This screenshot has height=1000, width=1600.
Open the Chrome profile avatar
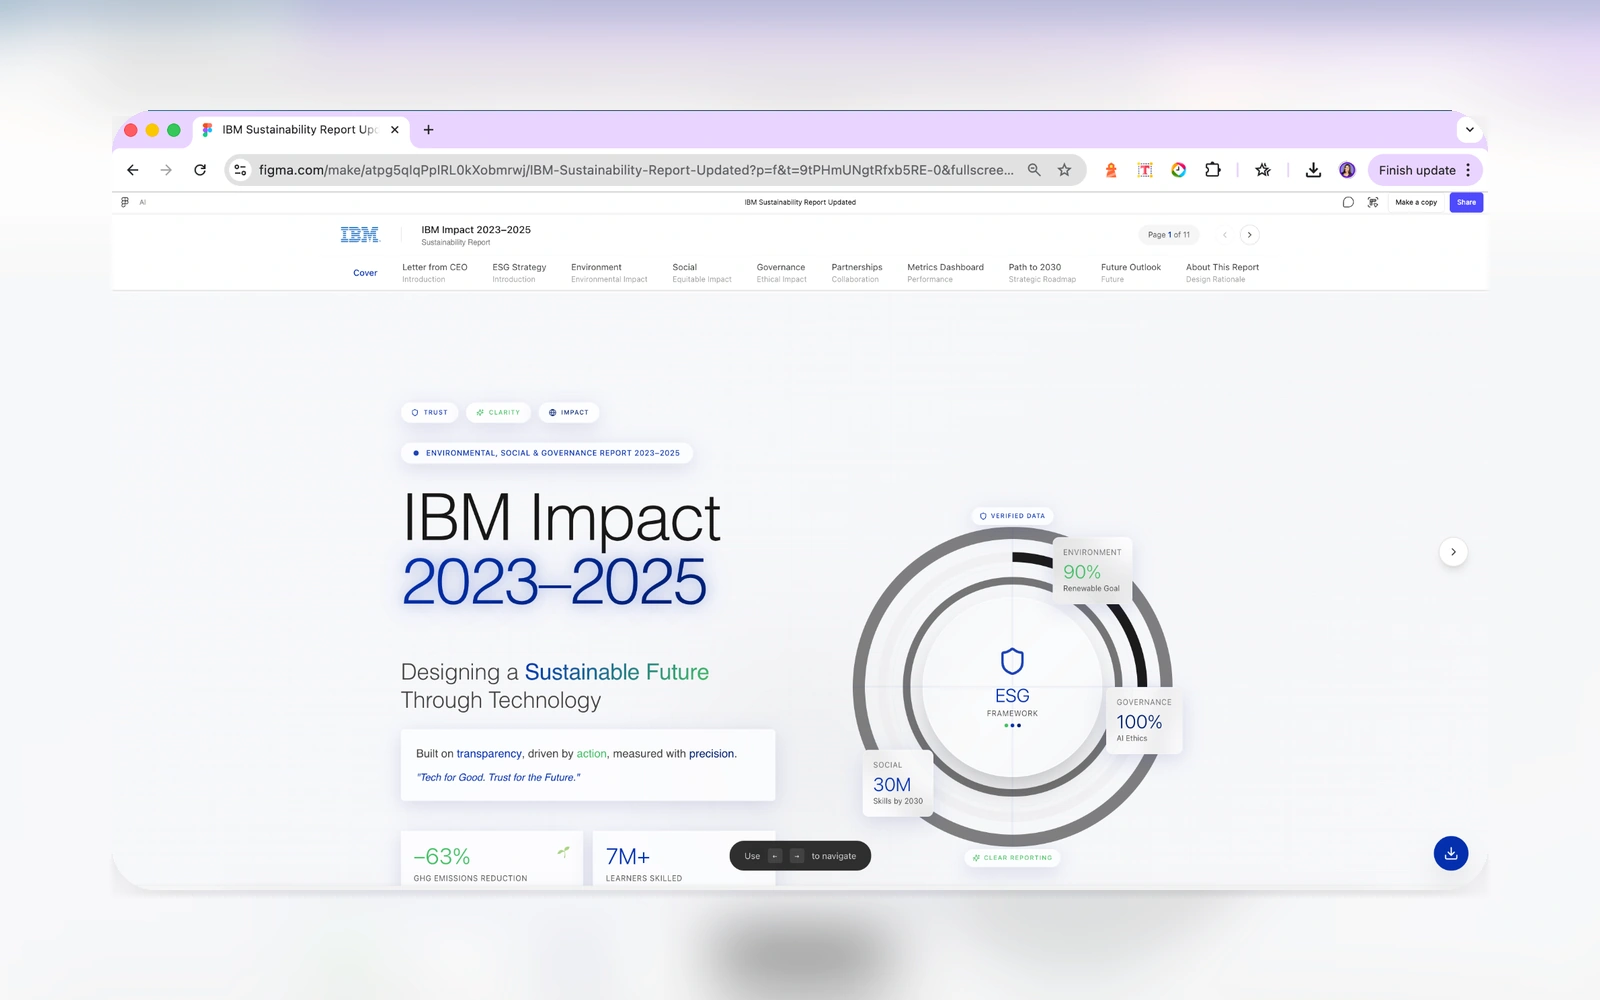(1347, 170)
